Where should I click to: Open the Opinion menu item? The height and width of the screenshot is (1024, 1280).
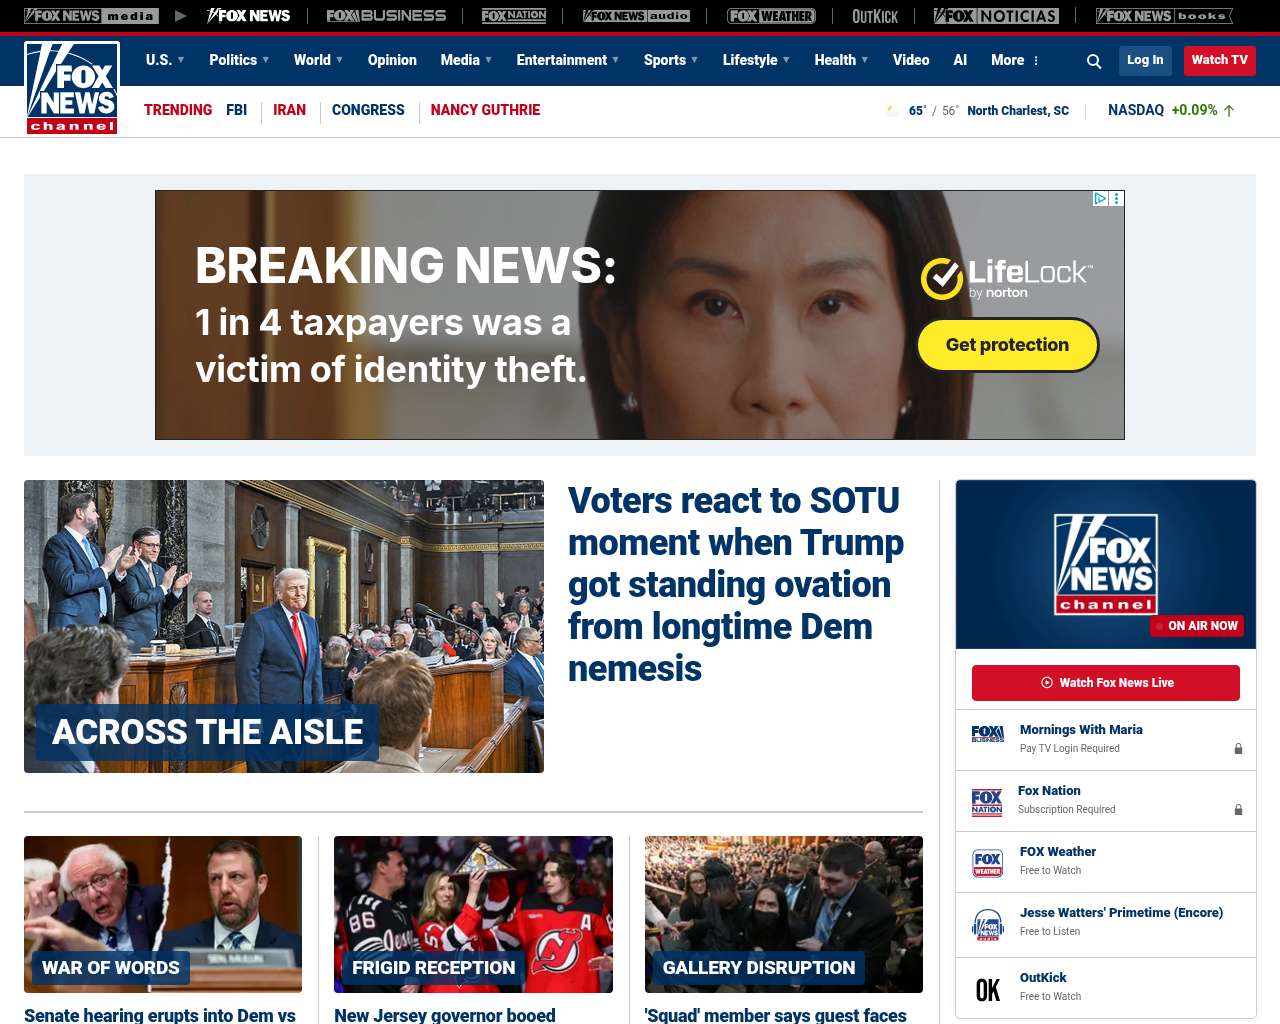(x=392, y=60)
